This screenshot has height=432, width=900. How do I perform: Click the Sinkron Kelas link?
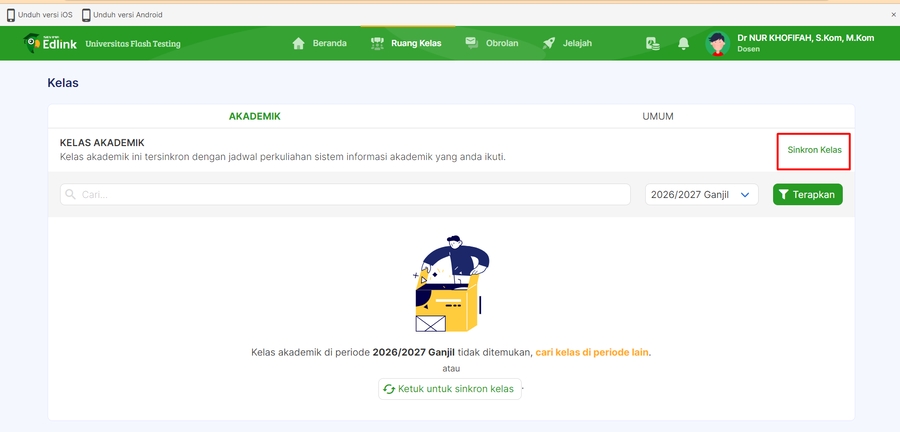click(814, 150)
